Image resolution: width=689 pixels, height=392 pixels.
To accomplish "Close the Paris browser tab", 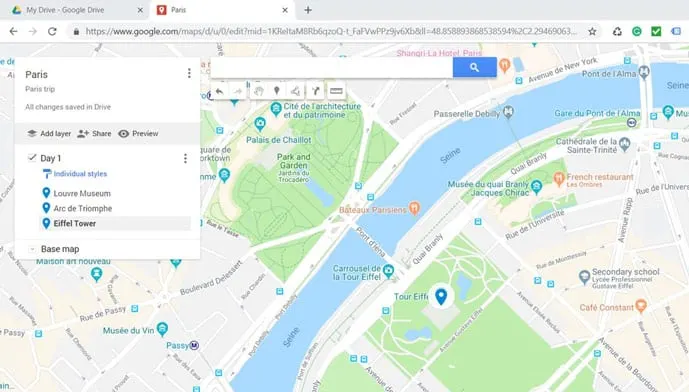I will click(285, 10).
